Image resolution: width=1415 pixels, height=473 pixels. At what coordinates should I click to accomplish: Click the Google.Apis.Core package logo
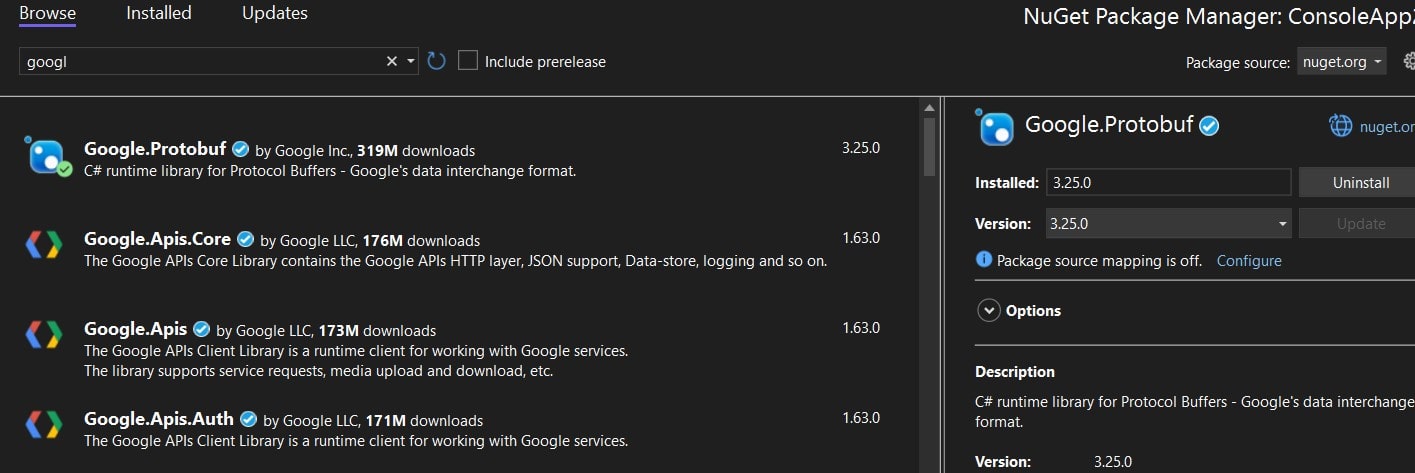44,245
